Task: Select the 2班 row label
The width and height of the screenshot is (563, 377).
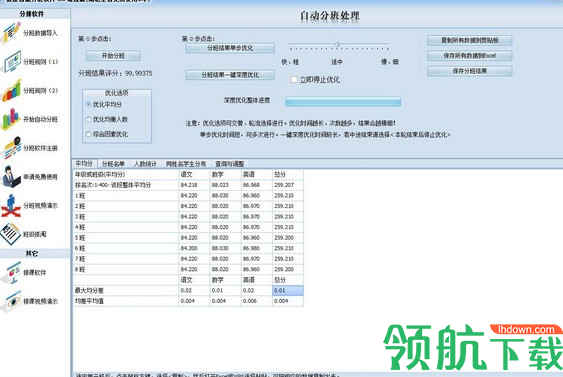Action: [x=80, y=206]
